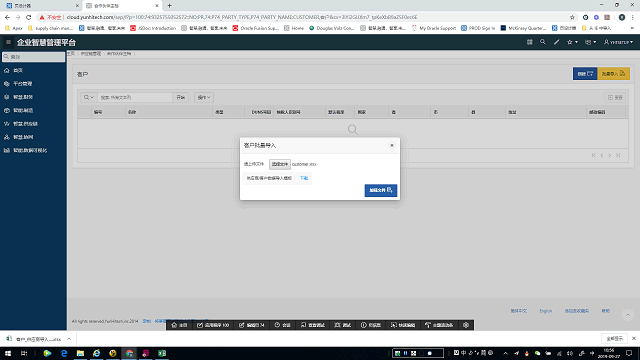Click the blue upload file button in dialog
640x360 pixels.
[x=380, y=190]
